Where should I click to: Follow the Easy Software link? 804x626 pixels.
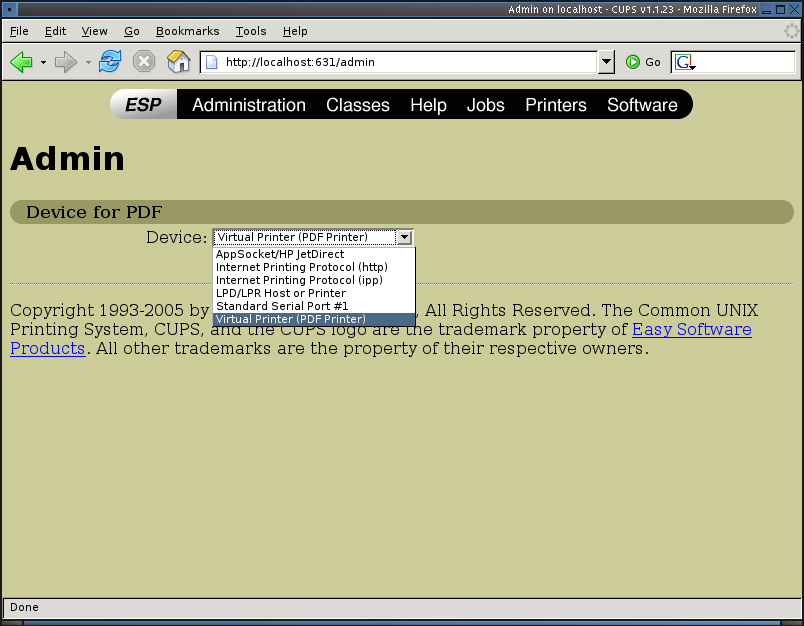pyautogui.click(x=692, y=329)
